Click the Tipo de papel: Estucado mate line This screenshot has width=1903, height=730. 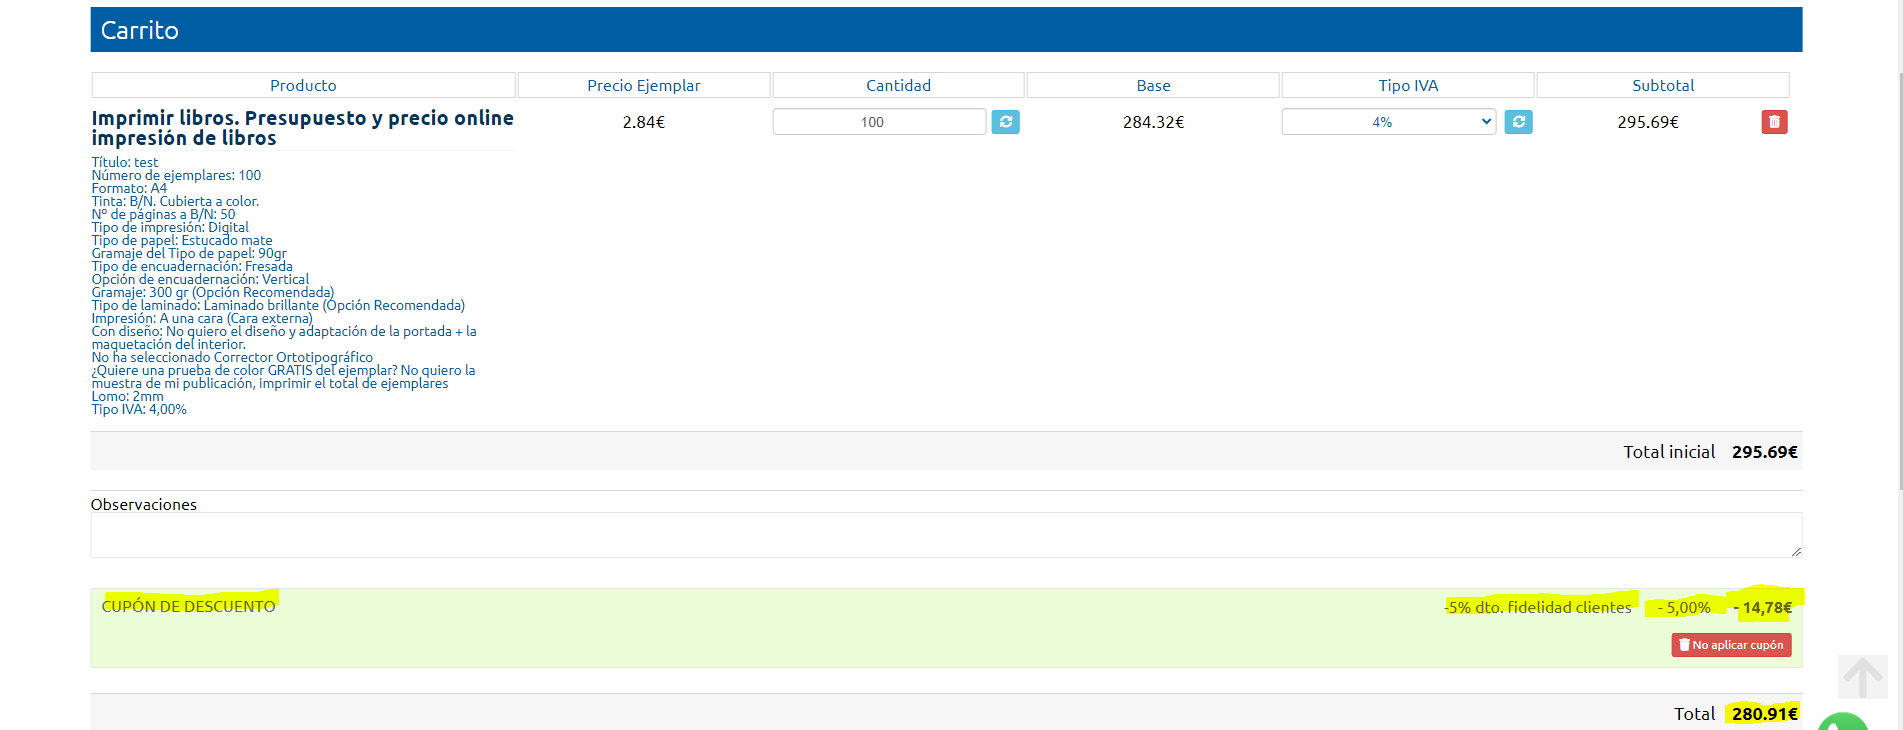pos(182,240)
